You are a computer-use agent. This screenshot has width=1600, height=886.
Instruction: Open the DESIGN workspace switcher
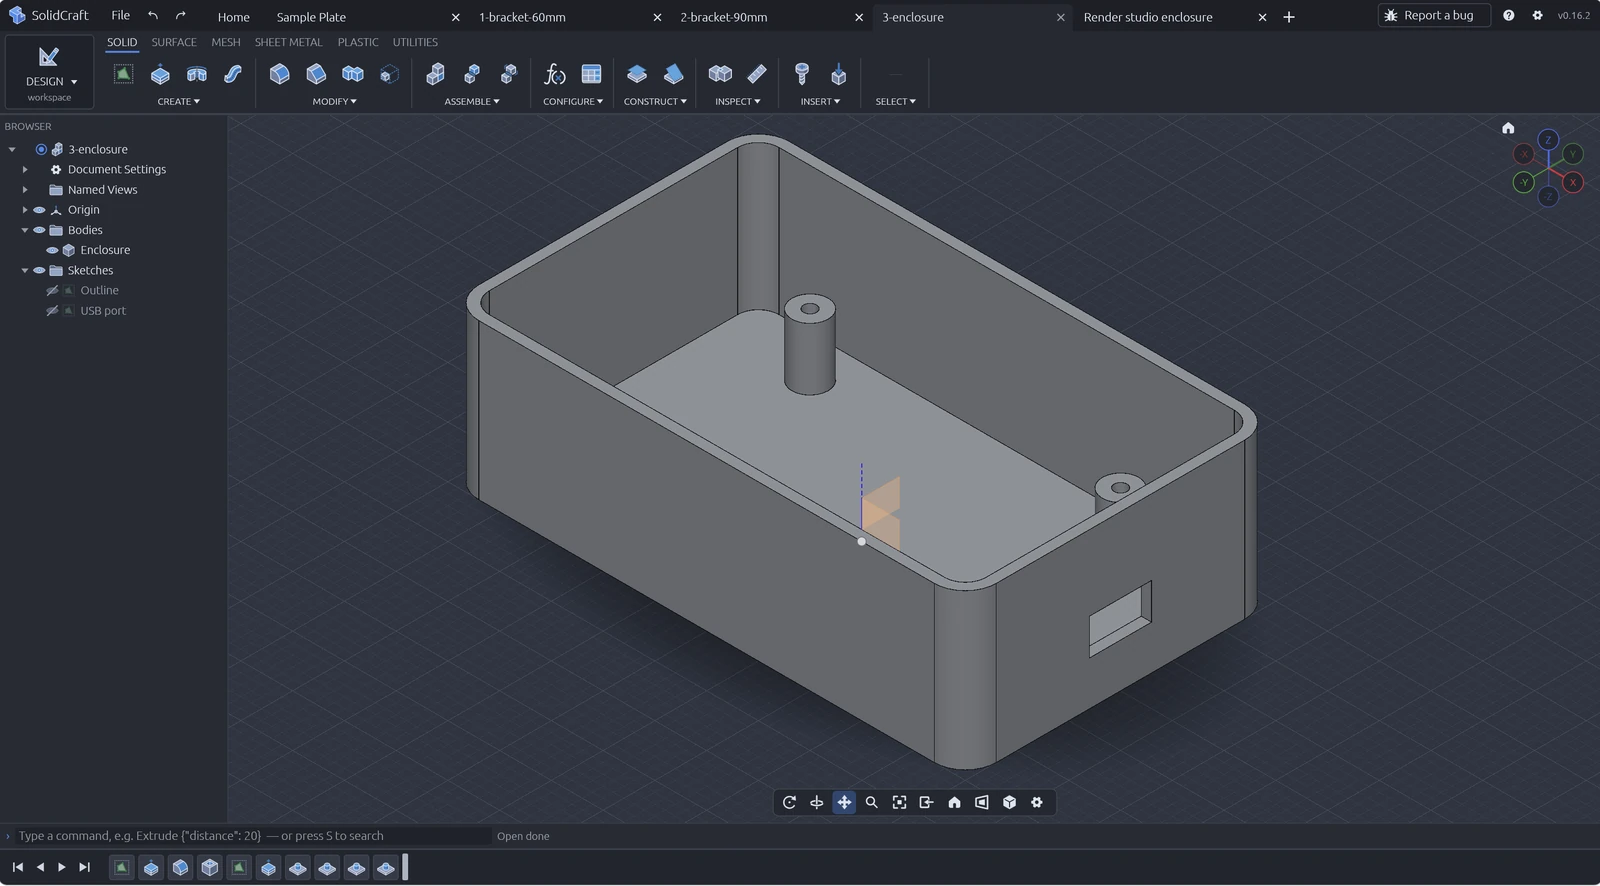(x=49, y=72)
